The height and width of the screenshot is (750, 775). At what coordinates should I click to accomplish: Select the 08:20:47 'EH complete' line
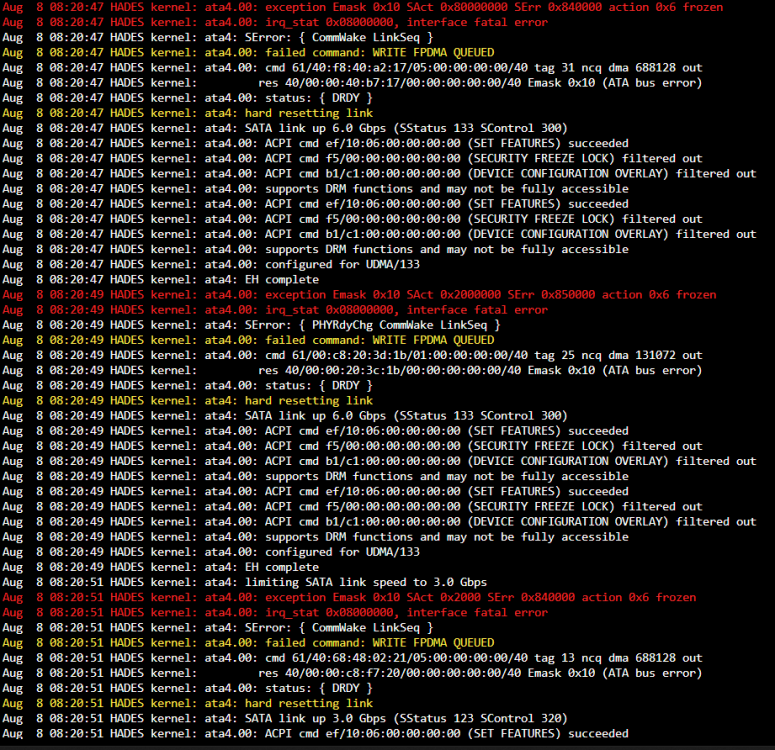click(x=161, y=279)
